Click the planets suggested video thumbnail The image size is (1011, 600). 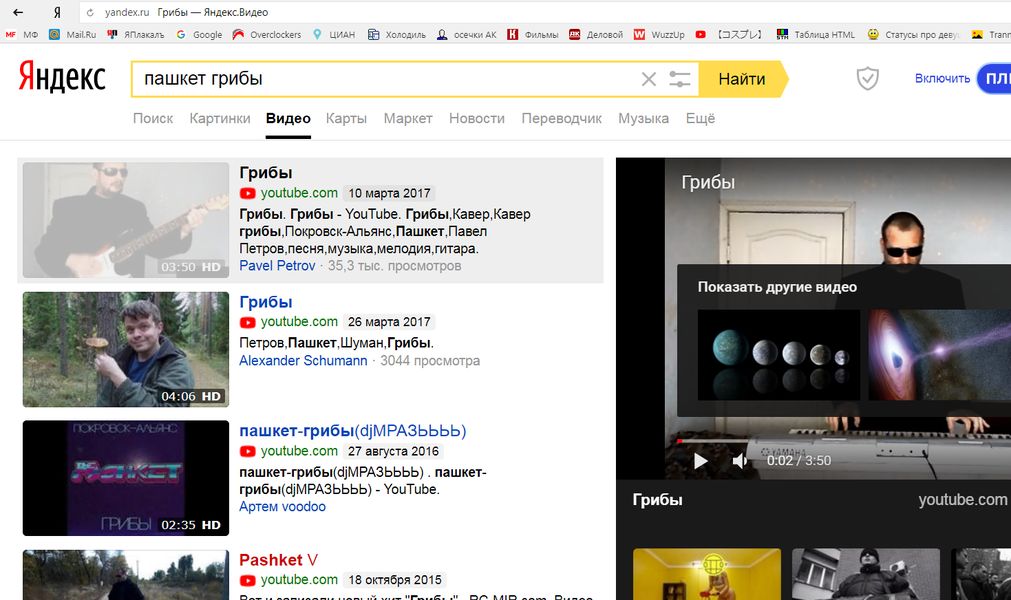(779, 355)
